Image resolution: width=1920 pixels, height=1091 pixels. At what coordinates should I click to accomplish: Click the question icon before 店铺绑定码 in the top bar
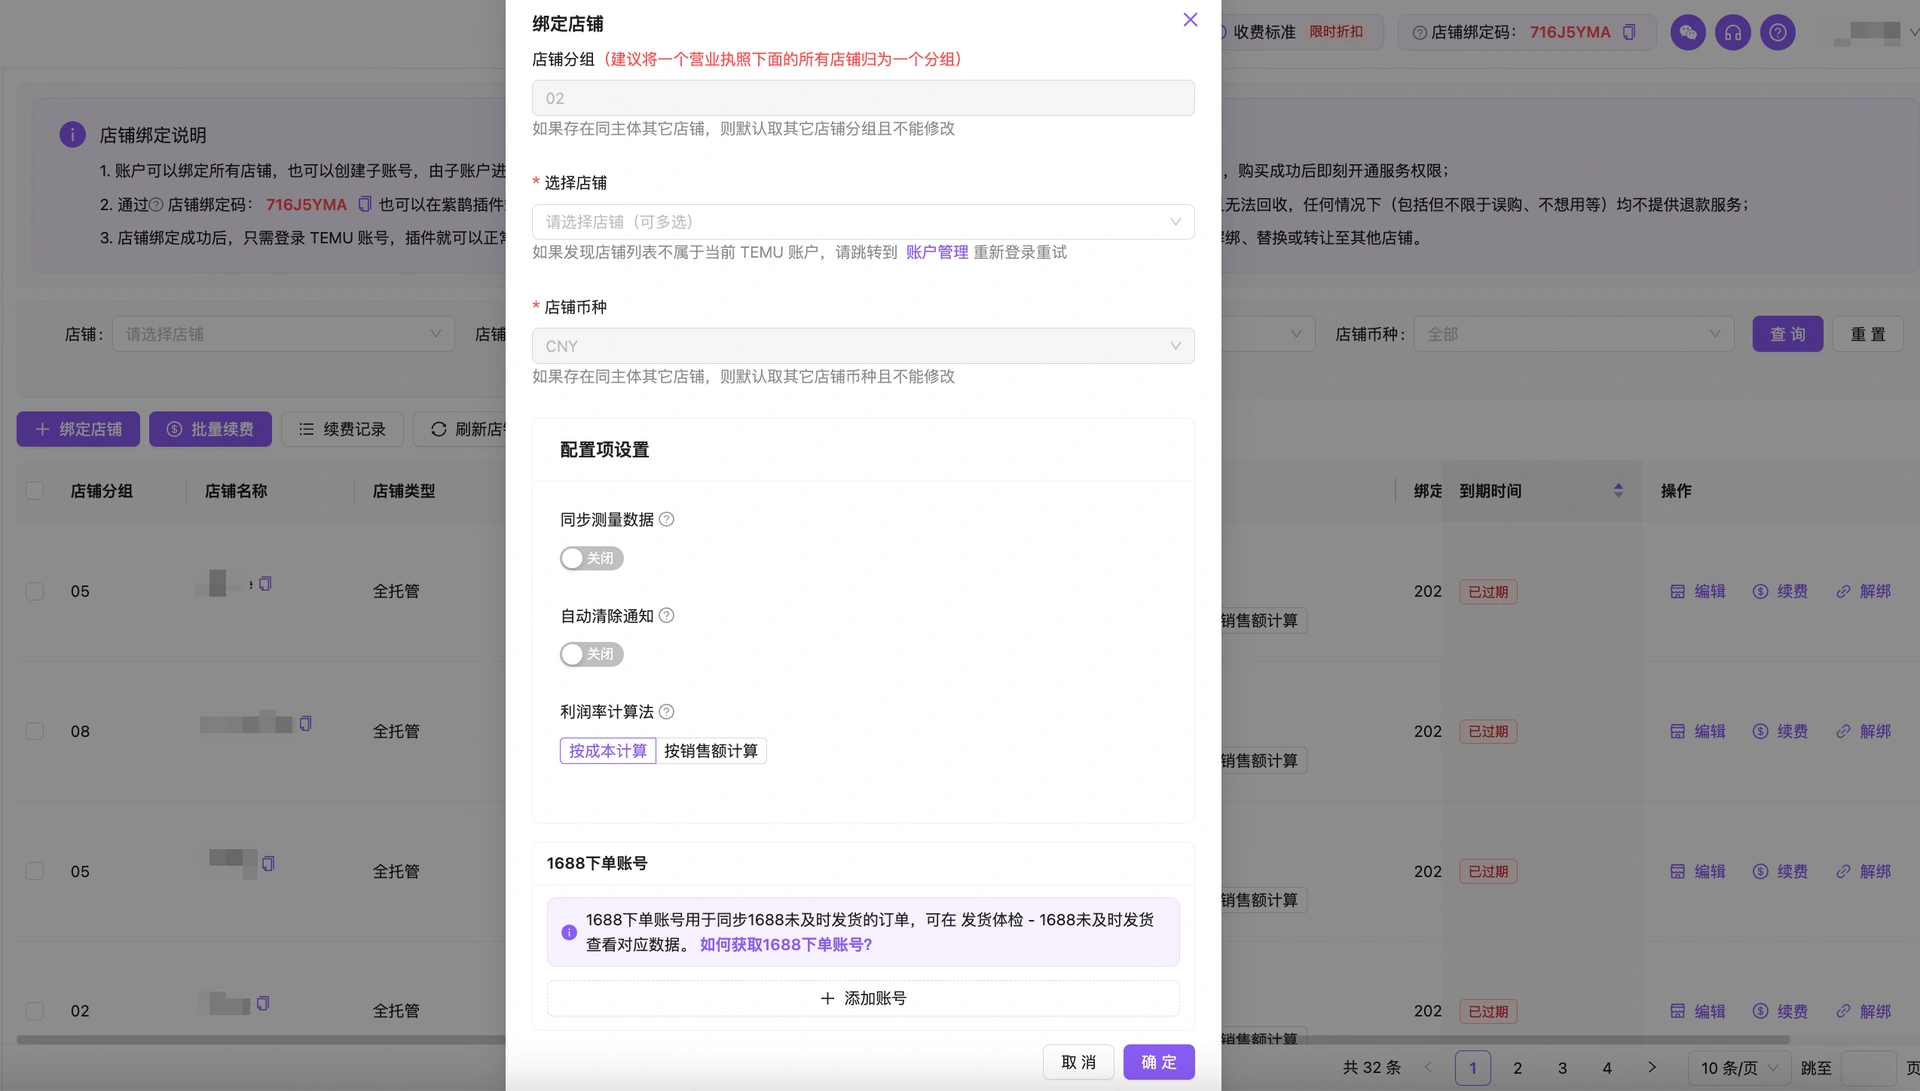1419,32
